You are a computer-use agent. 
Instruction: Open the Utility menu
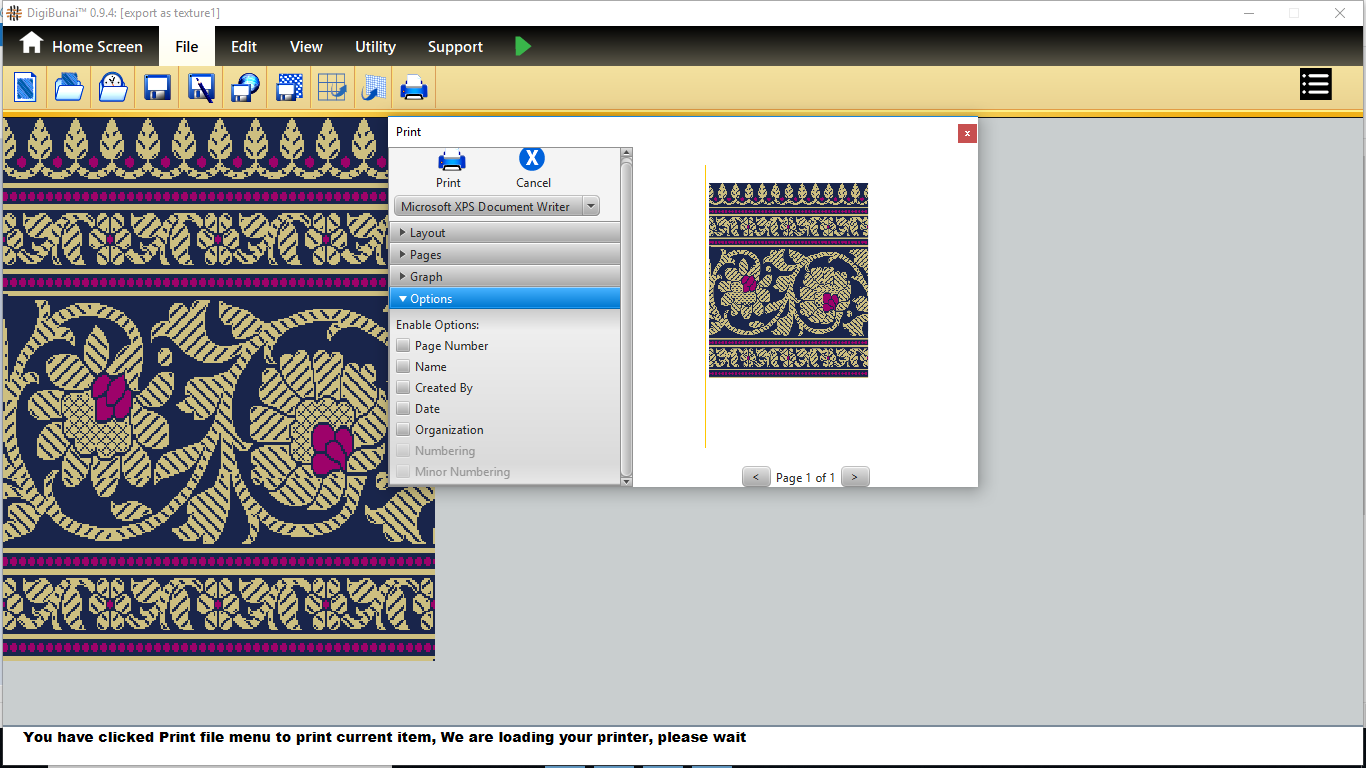click(x=375, y=47)
